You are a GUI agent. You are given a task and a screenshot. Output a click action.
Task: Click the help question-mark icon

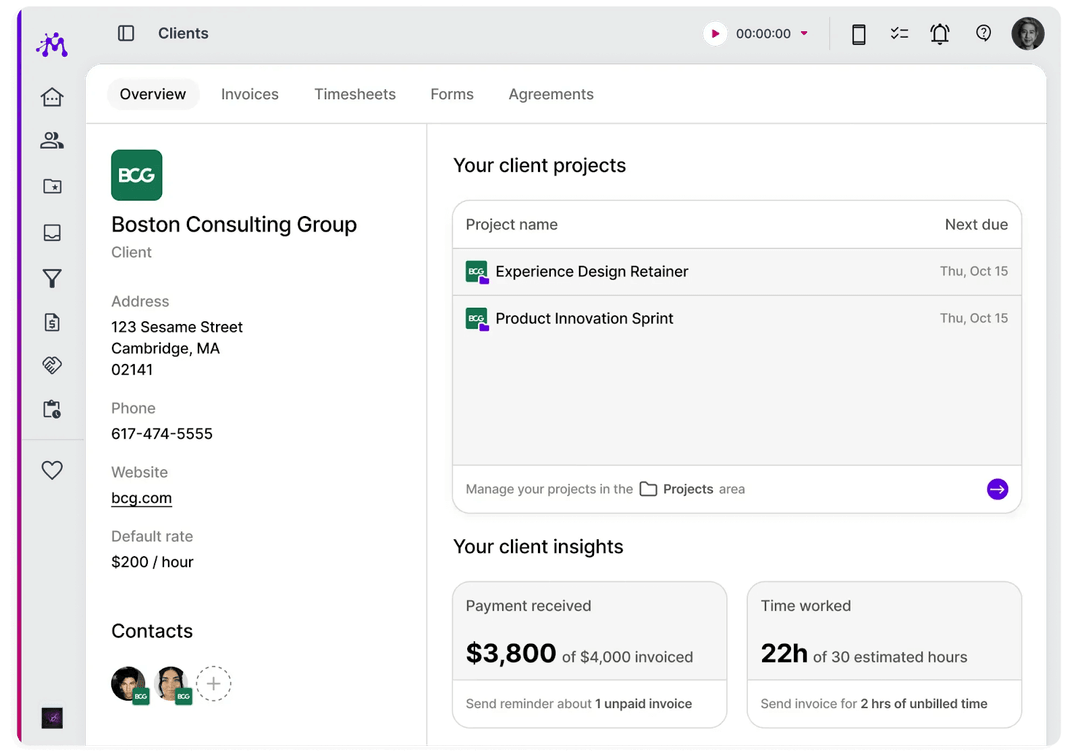pyautogui.click(x=983, y=33)
